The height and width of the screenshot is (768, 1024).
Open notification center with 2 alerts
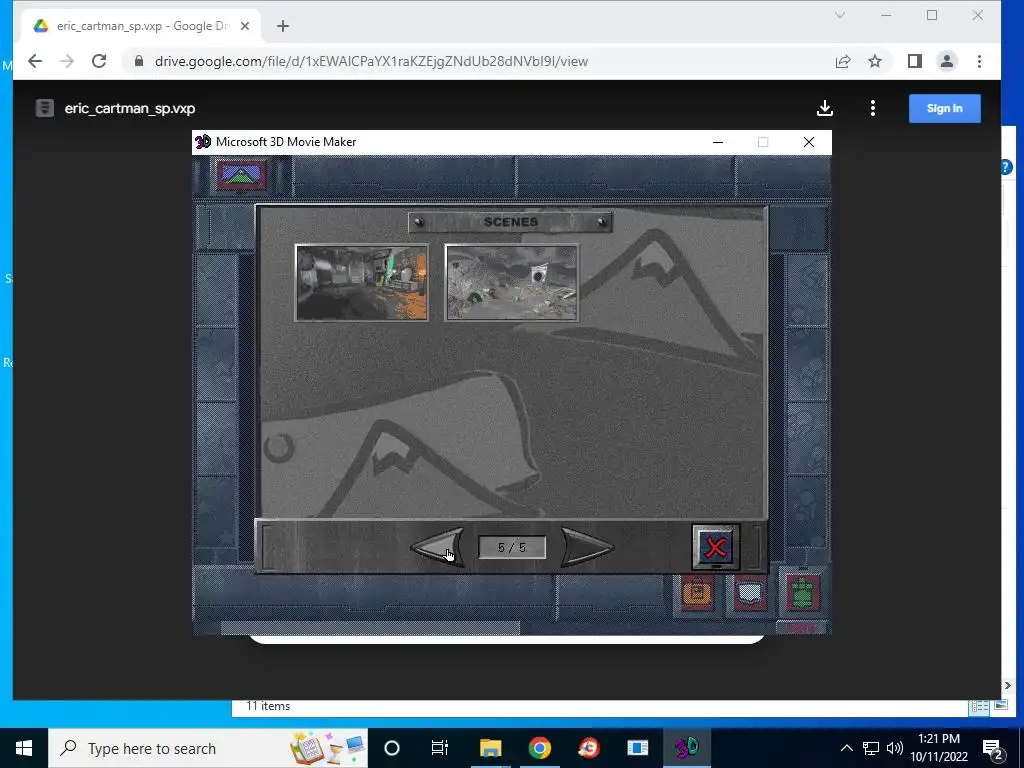pos(992,748)
